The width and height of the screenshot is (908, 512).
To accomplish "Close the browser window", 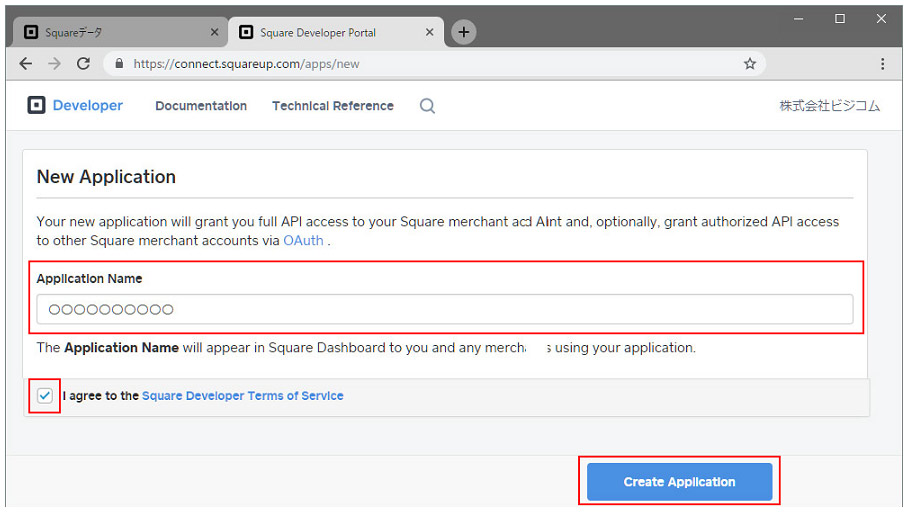I will 881,19.
